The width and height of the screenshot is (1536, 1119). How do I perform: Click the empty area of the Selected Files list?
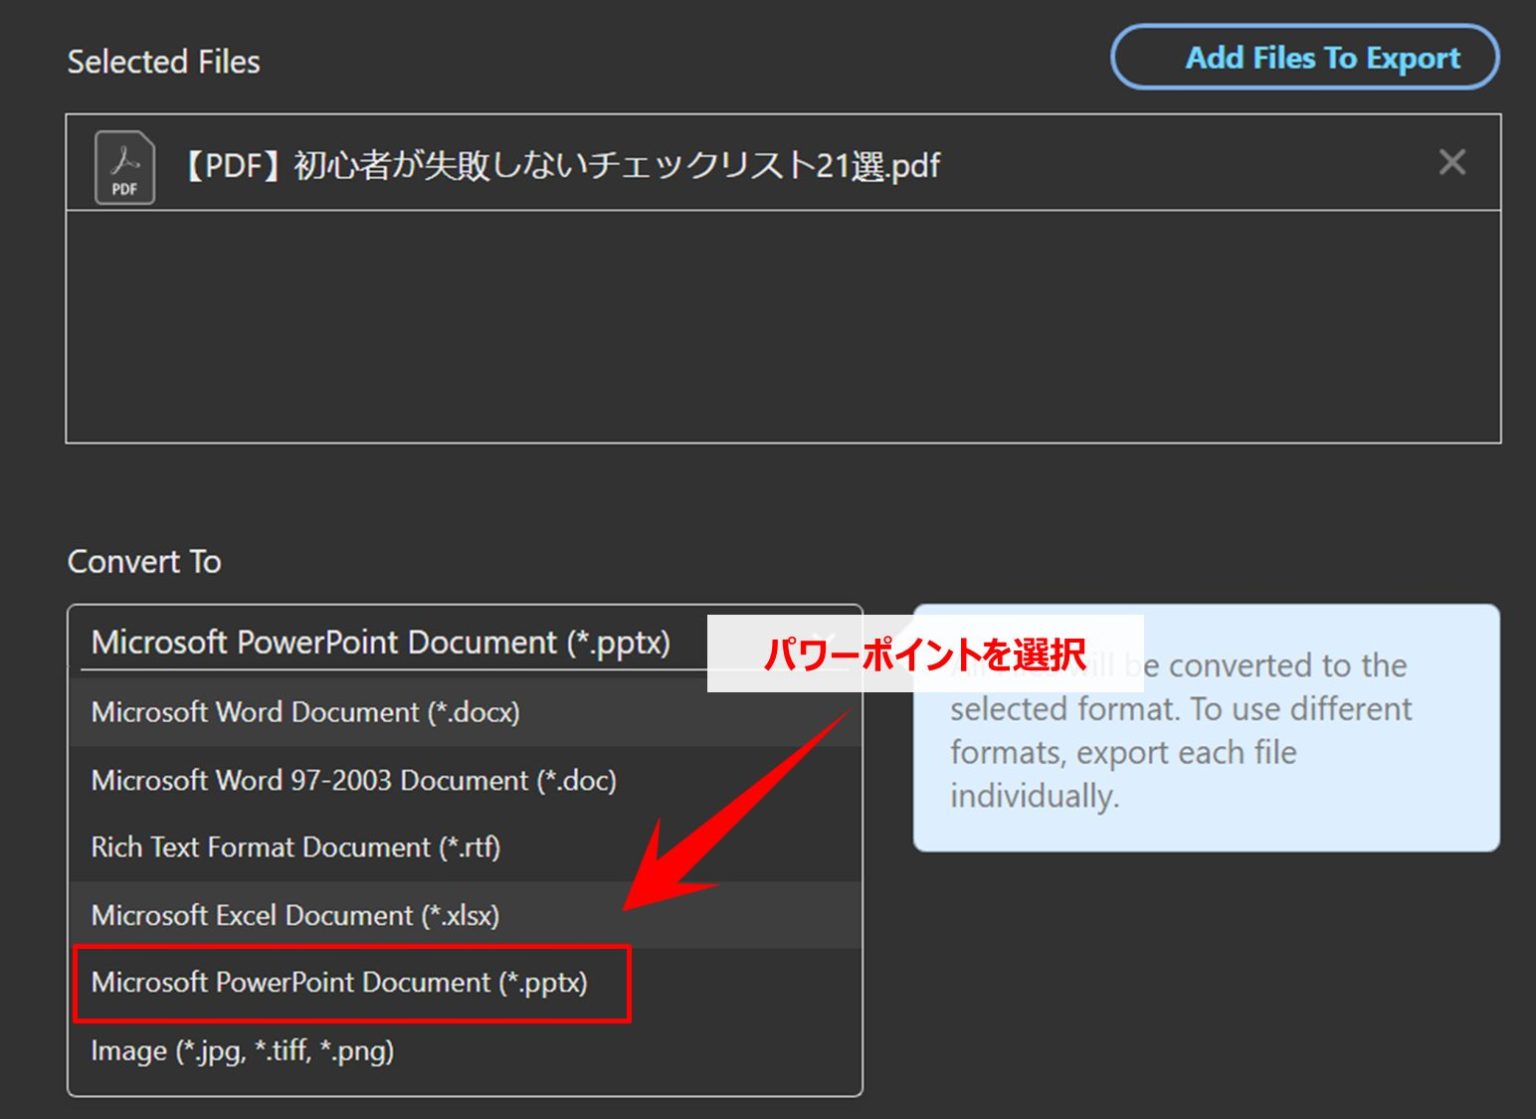(x=783, y=326)
